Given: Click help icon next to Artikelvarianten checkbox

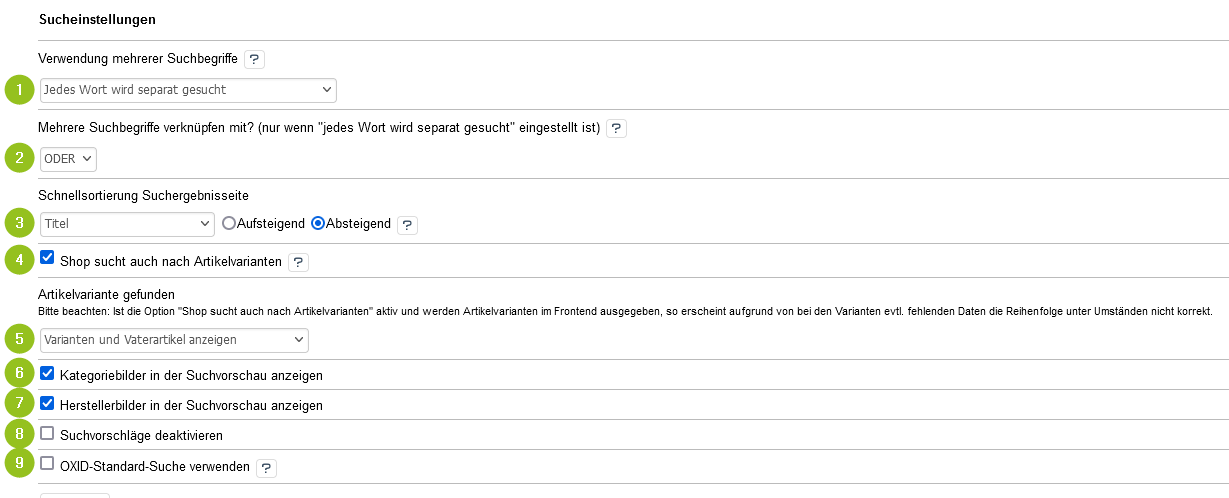Looking at the screenshot, I should coord(298,262).
